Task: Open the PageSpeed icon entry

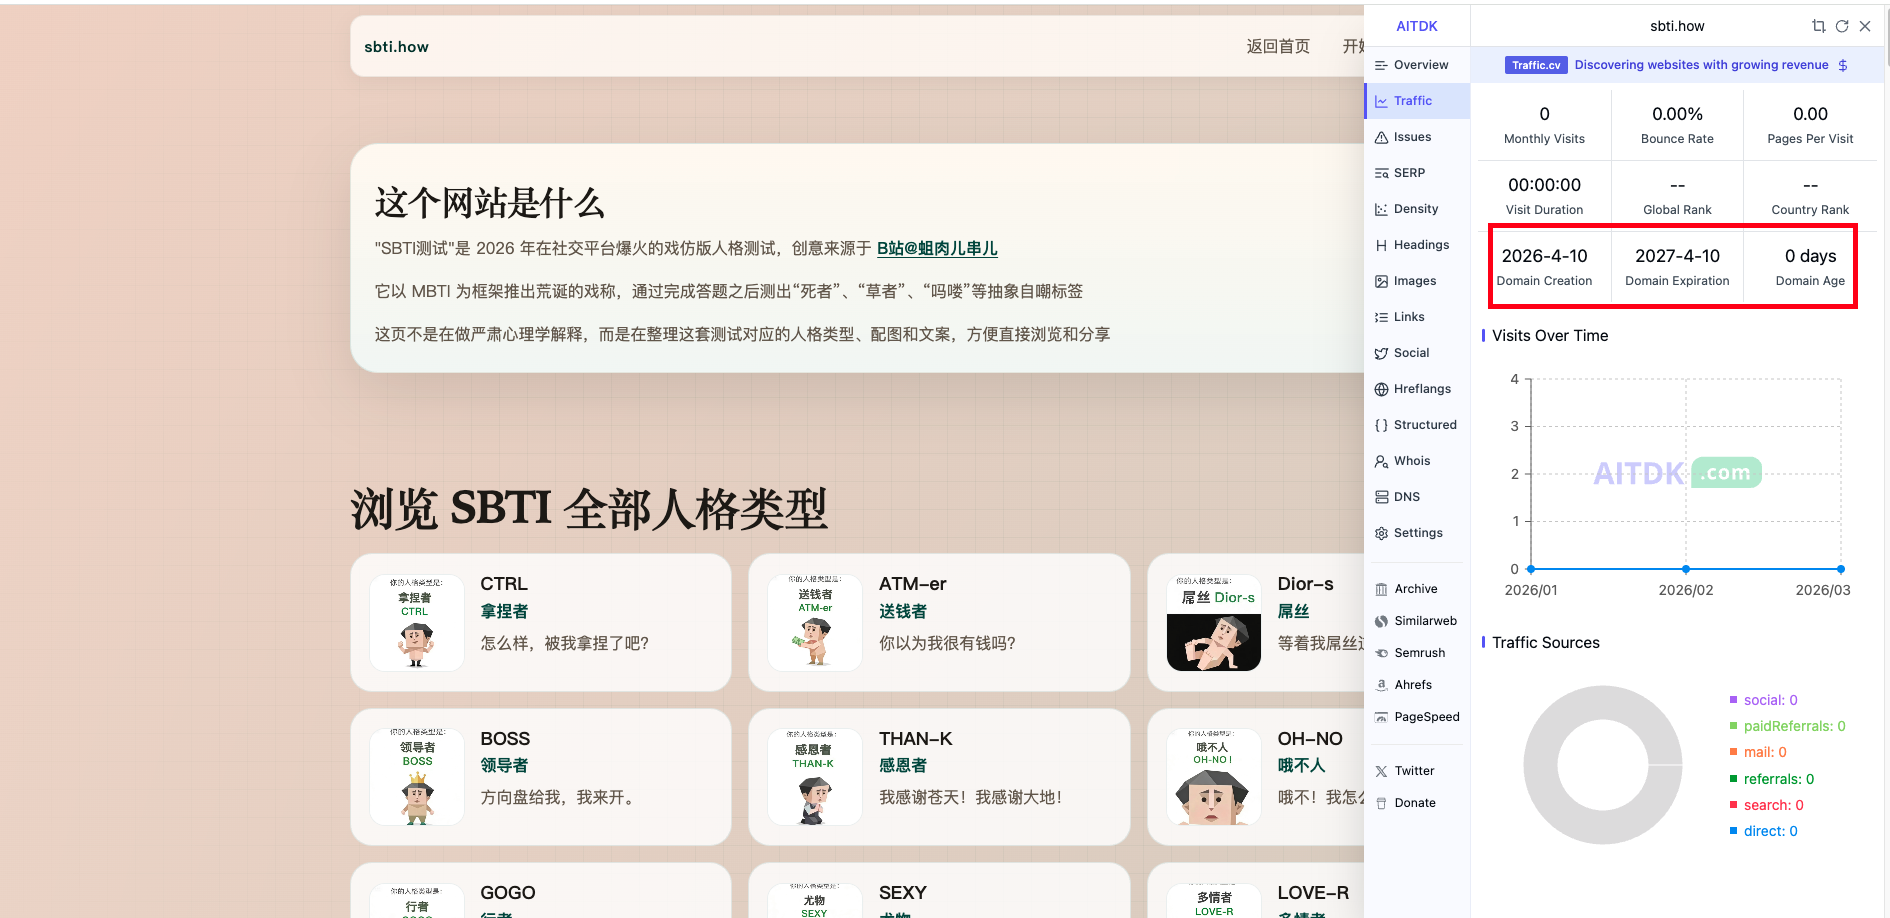Action: click(1381, 717)
